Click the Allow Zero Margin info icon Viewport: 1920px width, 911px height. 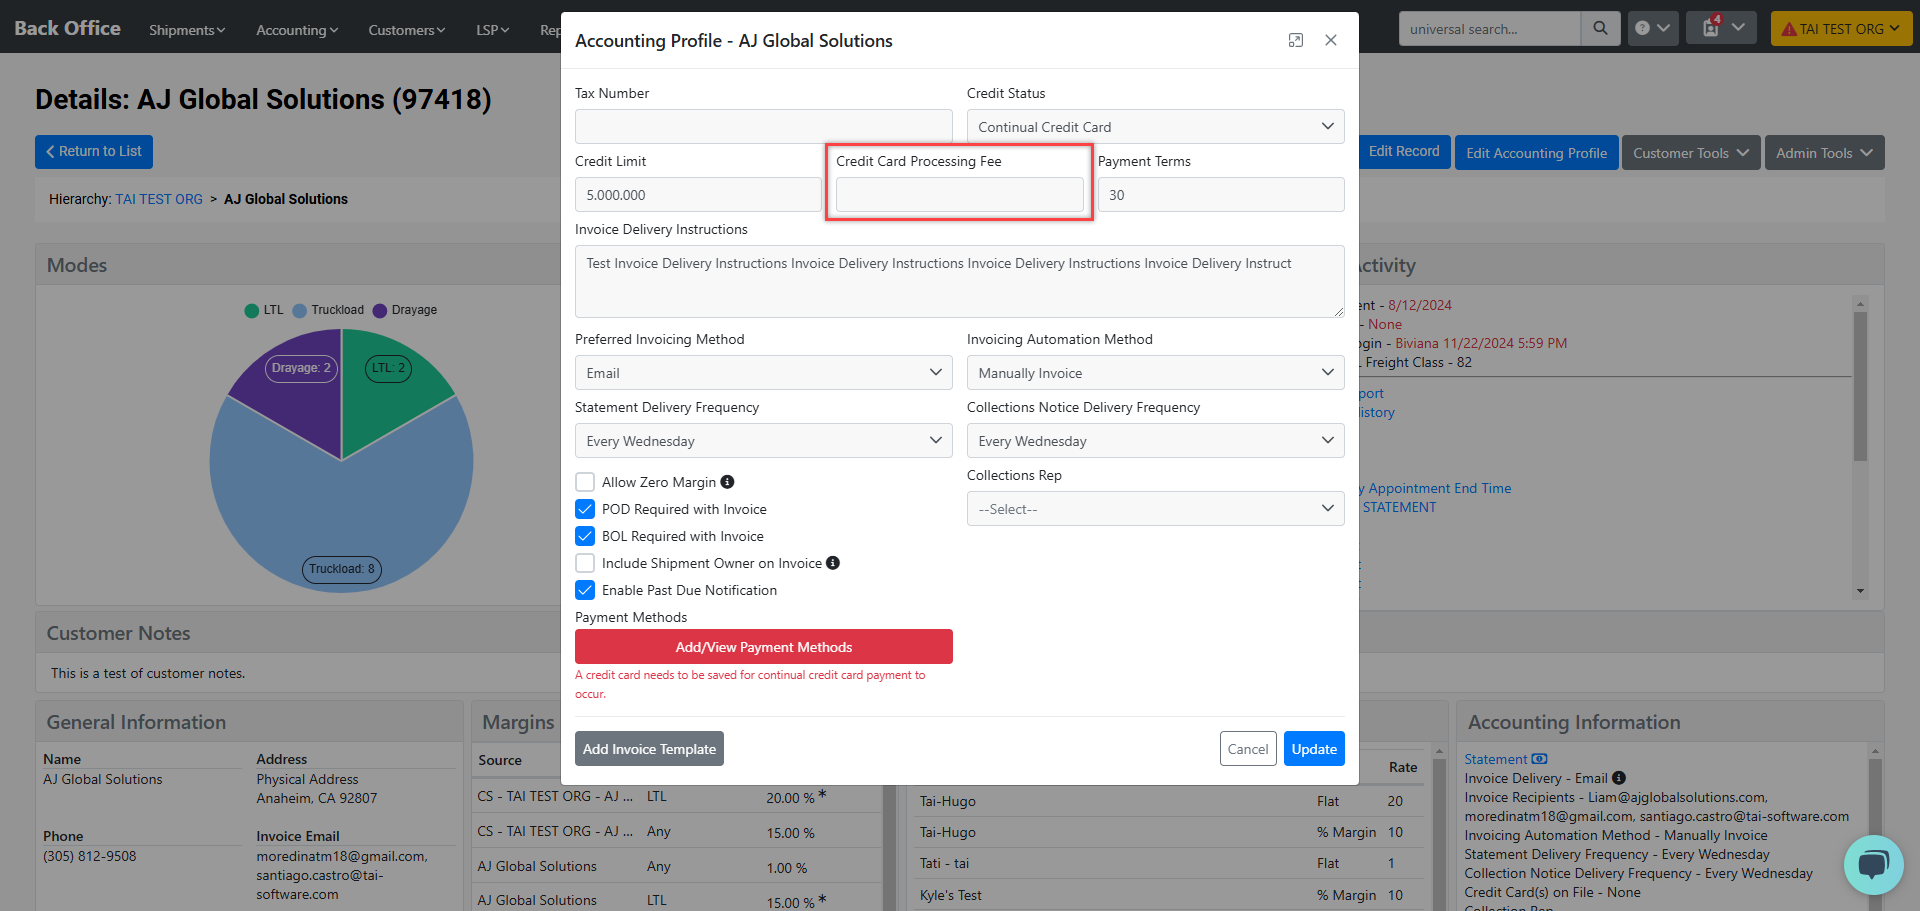727,482
